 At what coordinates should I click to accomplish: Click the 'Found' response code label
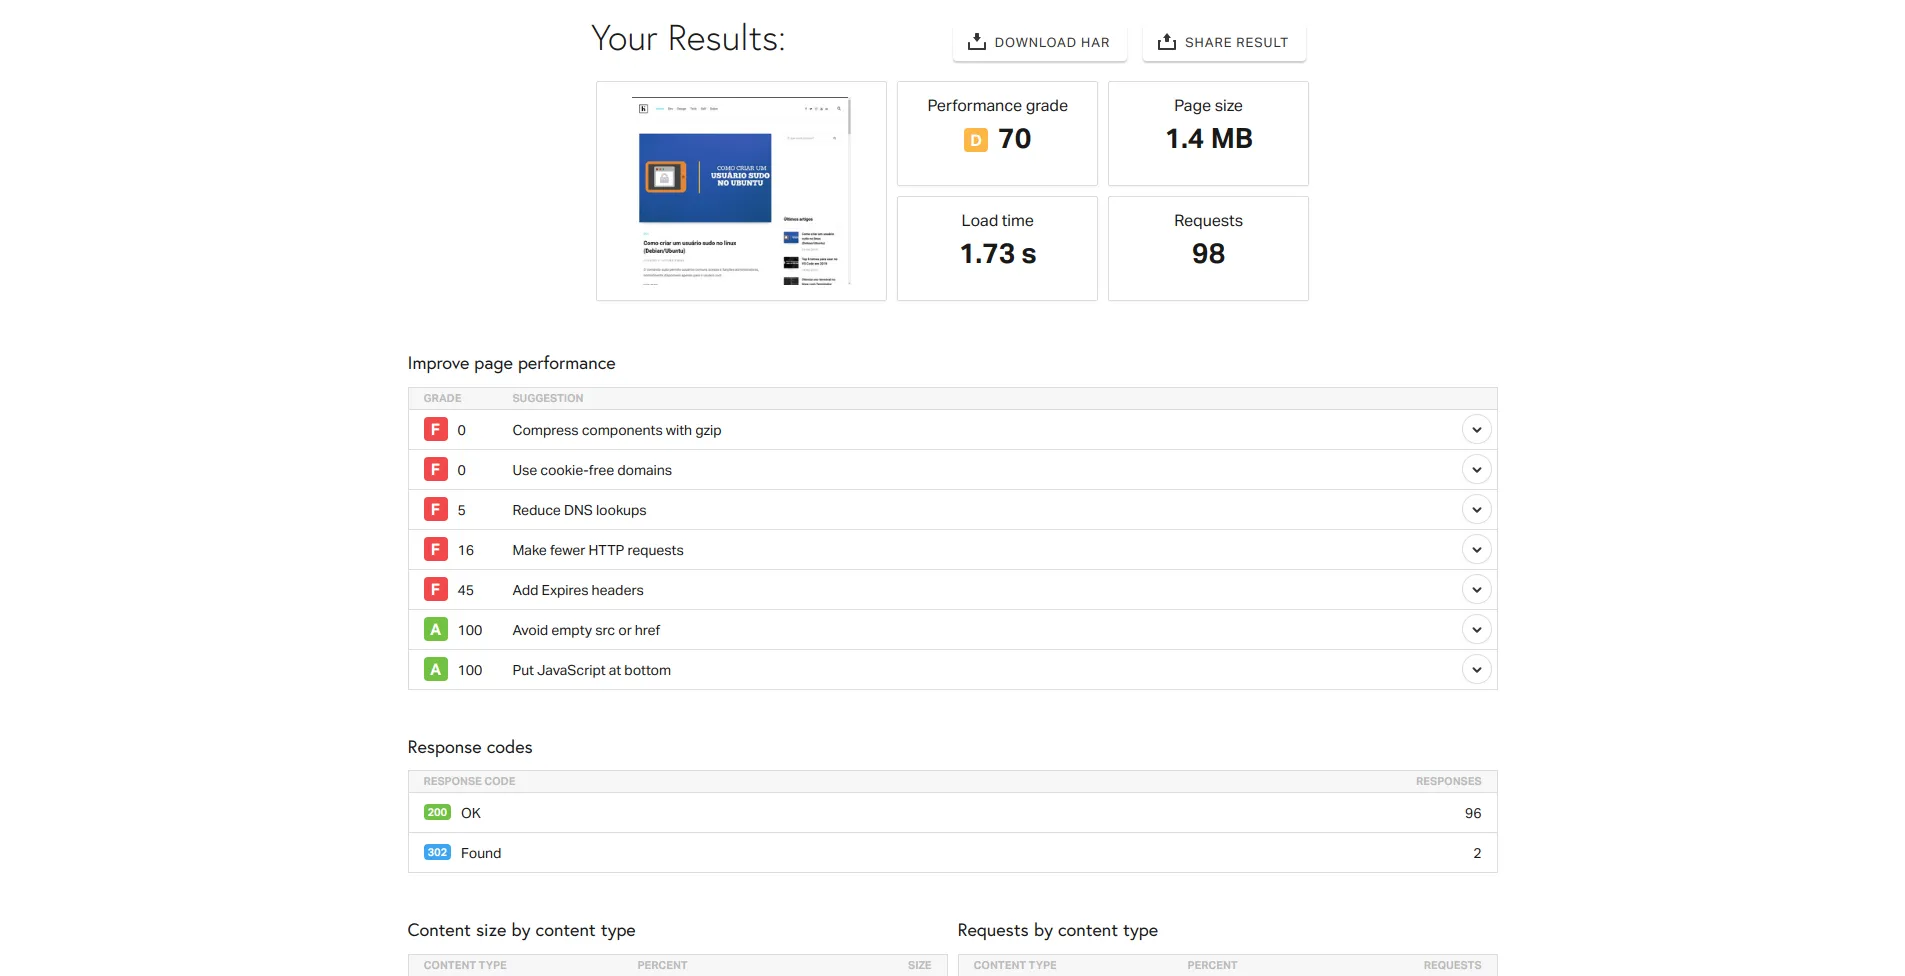pyautogui.click(x=481, y=853)
